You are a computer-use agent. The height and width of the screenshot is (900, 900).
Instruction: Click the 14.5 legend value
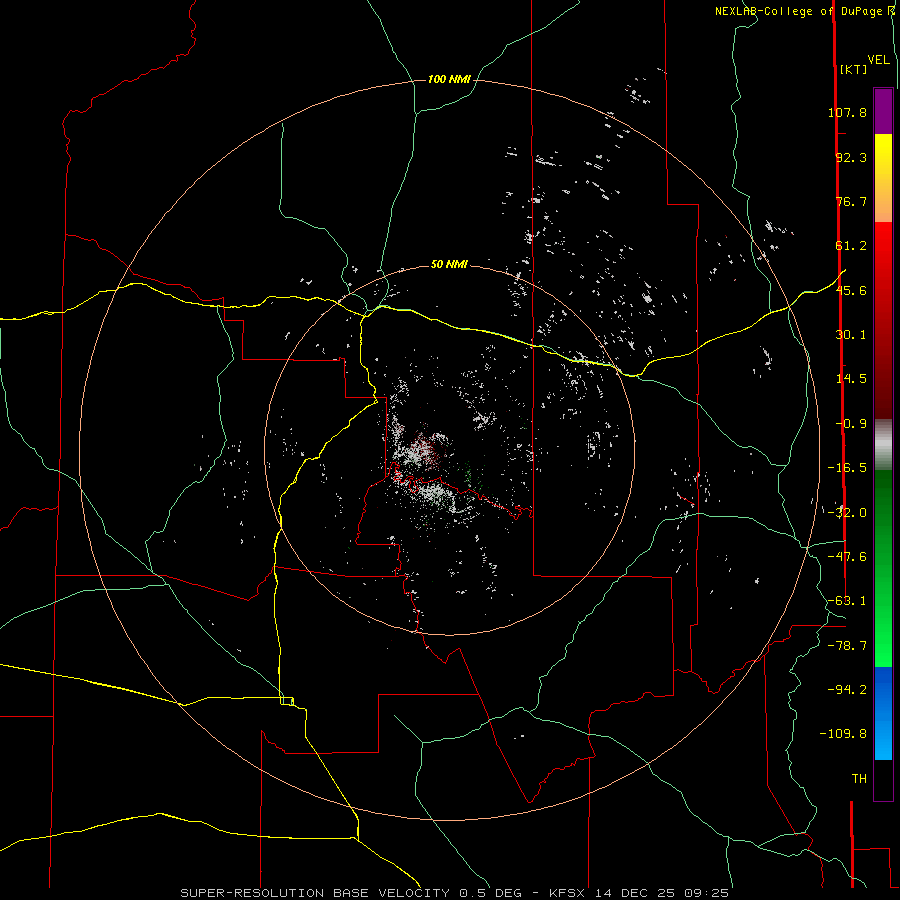point(851,379)
